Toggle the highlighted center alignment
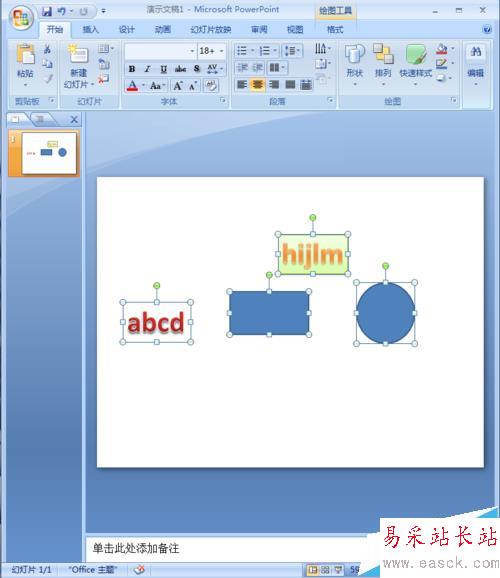The width and height of the screenshot is (500, 578). click(258, 85)
